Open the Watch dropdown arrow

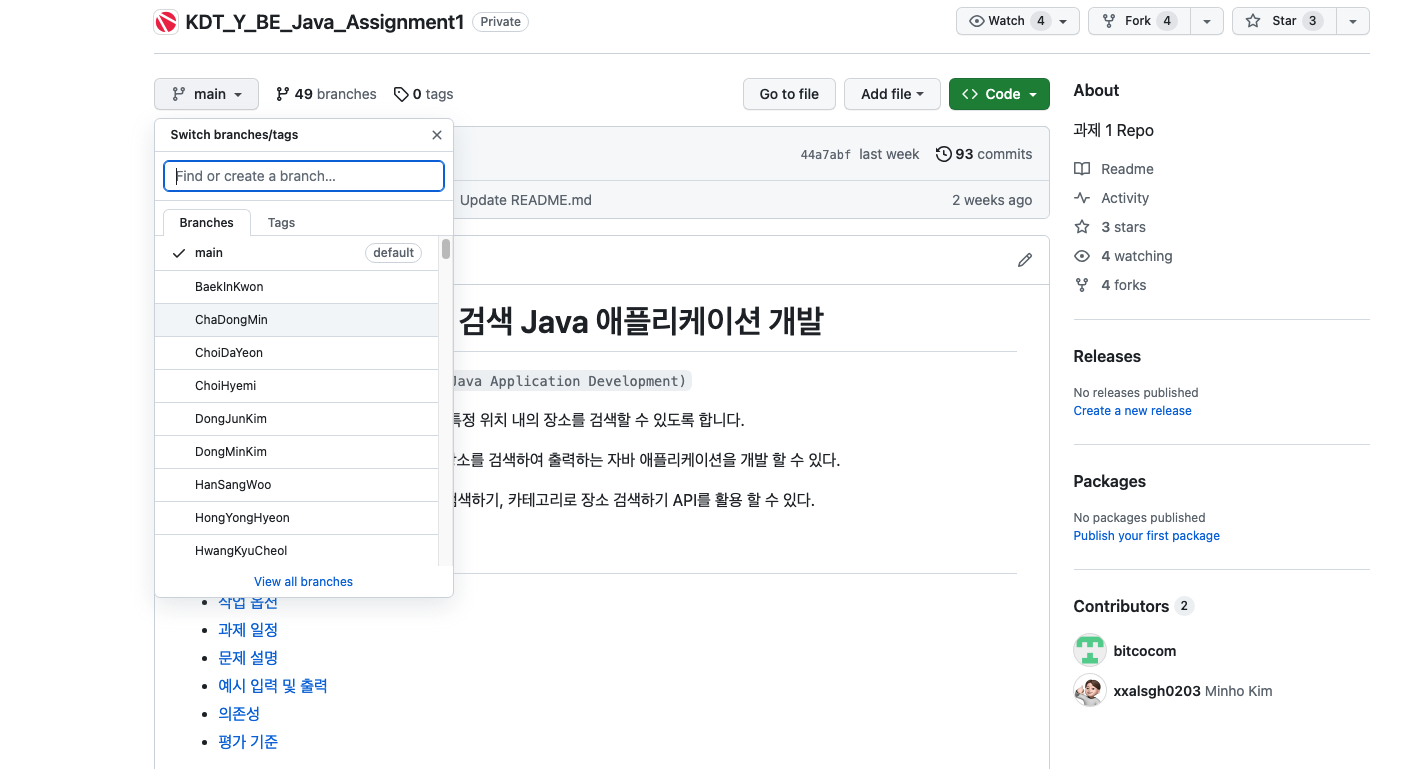1063,21
